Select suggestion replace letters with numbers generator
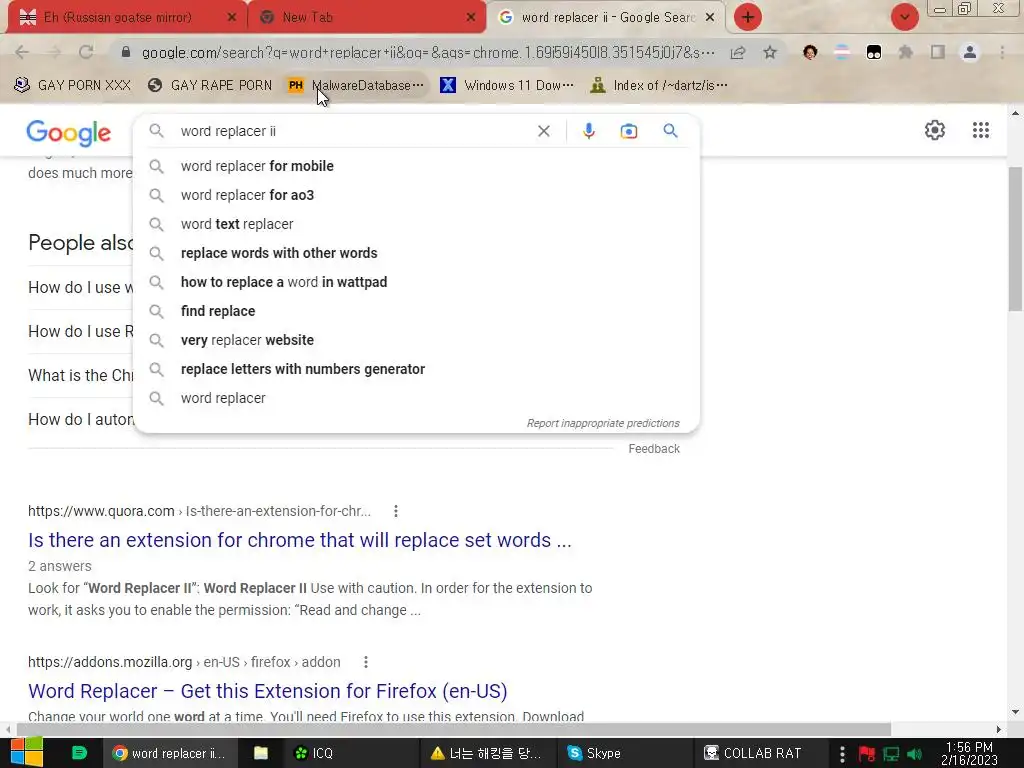 click(416, 369)
